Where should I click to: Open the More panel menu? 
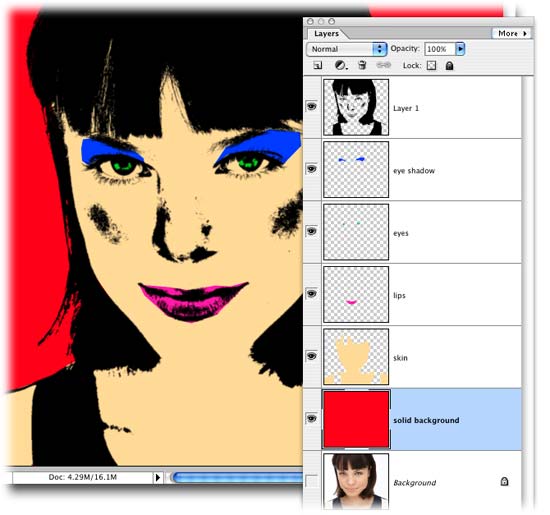(512, 33)
